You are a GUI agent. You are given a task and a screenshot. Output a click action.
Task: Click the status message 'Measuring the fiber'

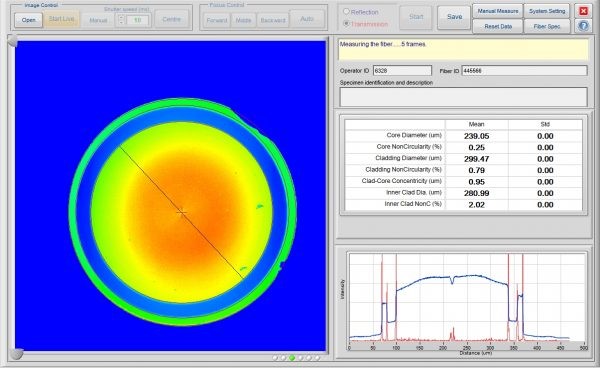point(382,44)
